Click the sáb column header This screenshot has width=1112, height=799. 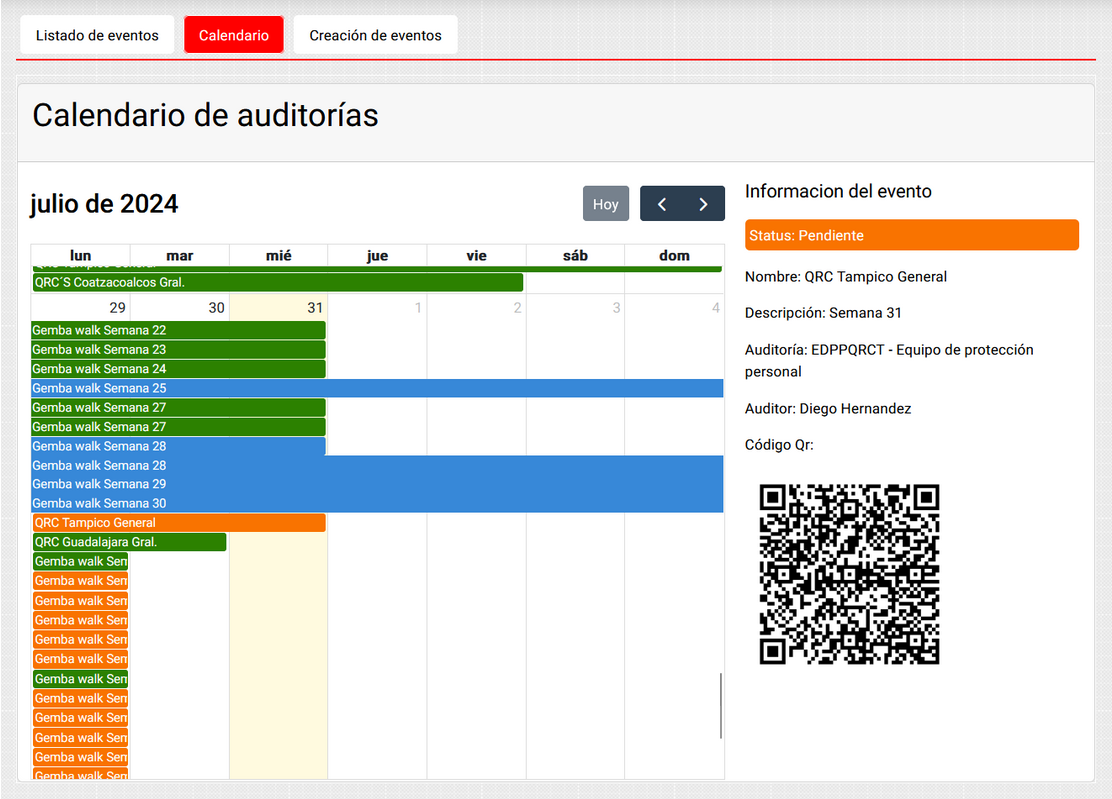[x=575, y=255]
